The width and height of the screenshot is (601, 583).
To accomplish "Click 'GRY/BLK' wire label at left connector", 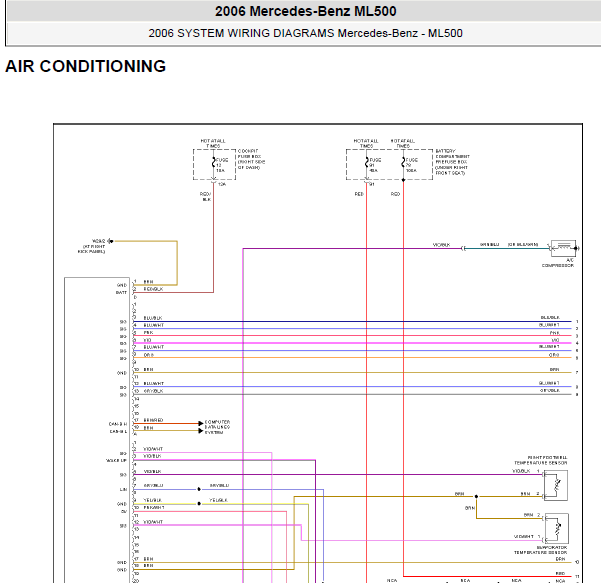I will (153, 391).
